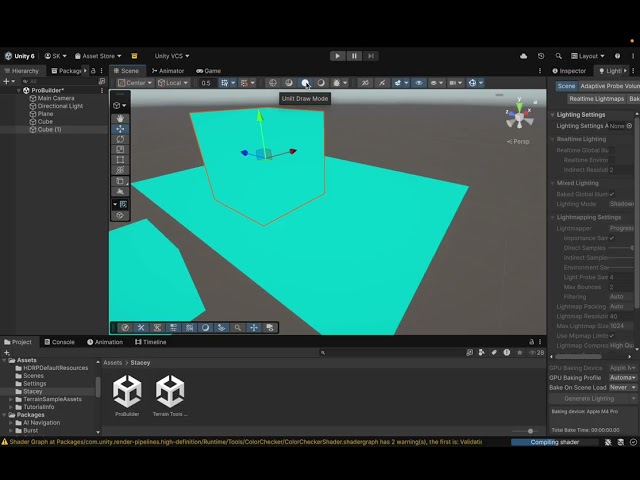Screen dimensions: 640x480
Task: Collapse the ProBuilder scene in Hierarchy
Action: [19, 91]
